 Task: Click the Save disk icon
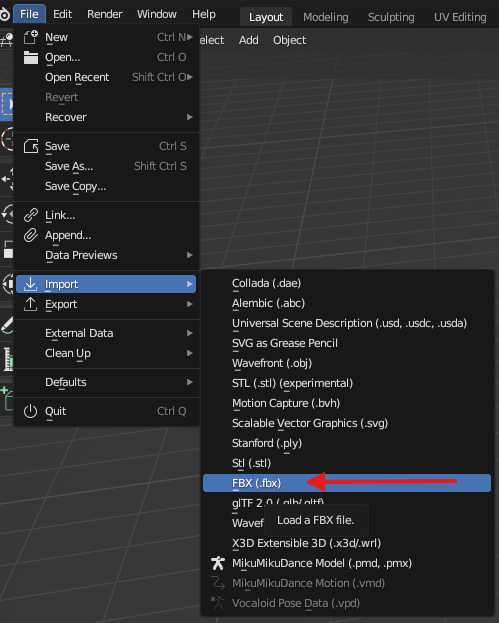31,146
